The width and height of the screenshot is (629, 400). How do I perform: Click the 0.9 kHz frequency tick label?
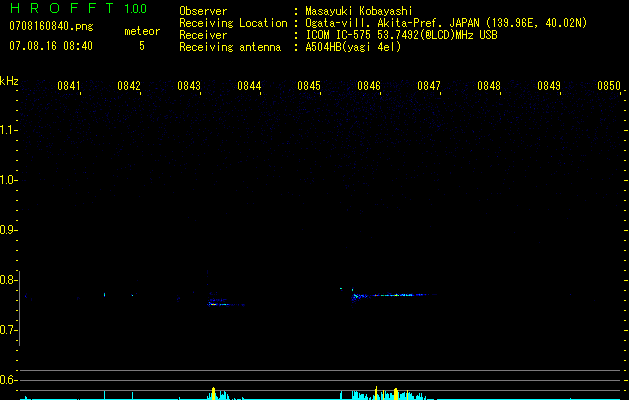[8, 230]
